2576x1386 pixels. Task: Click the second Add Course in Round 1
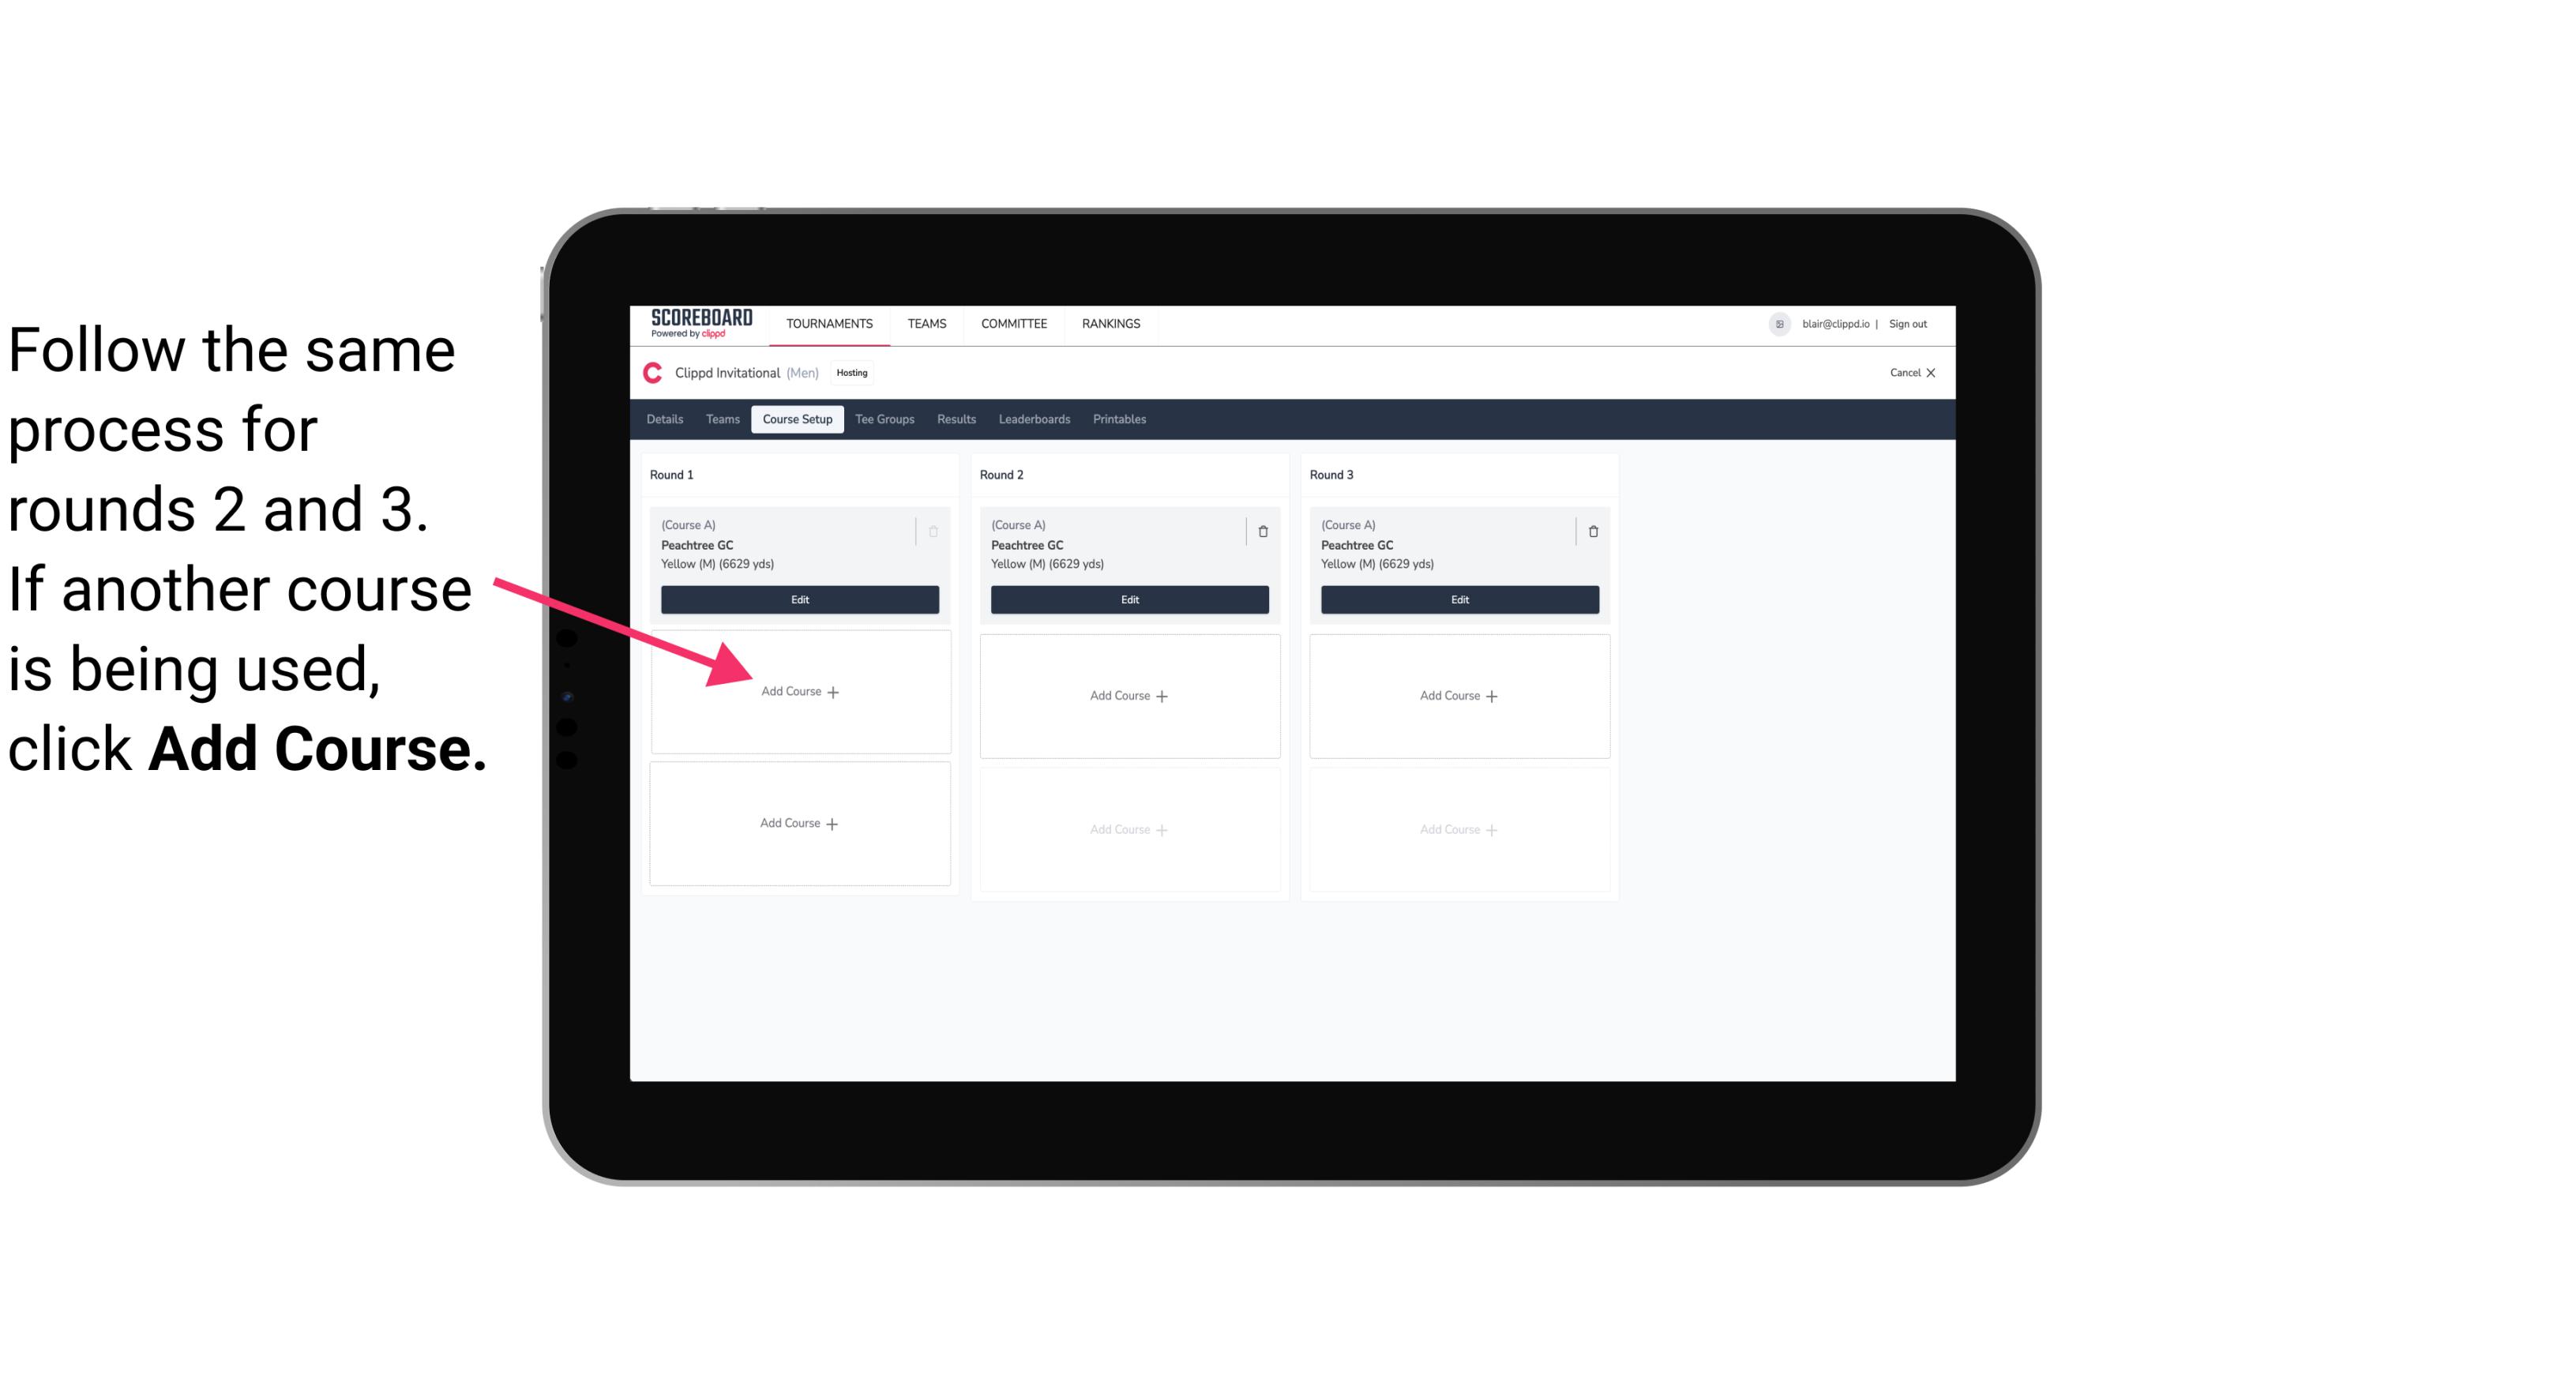(x=798, y=823)
